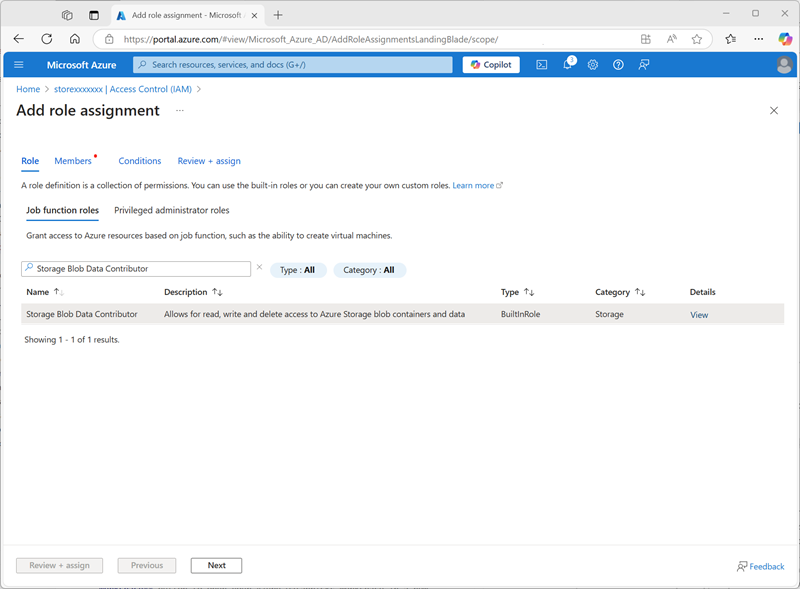
Task: Close the Add role assignment blade
Action: 774,111
